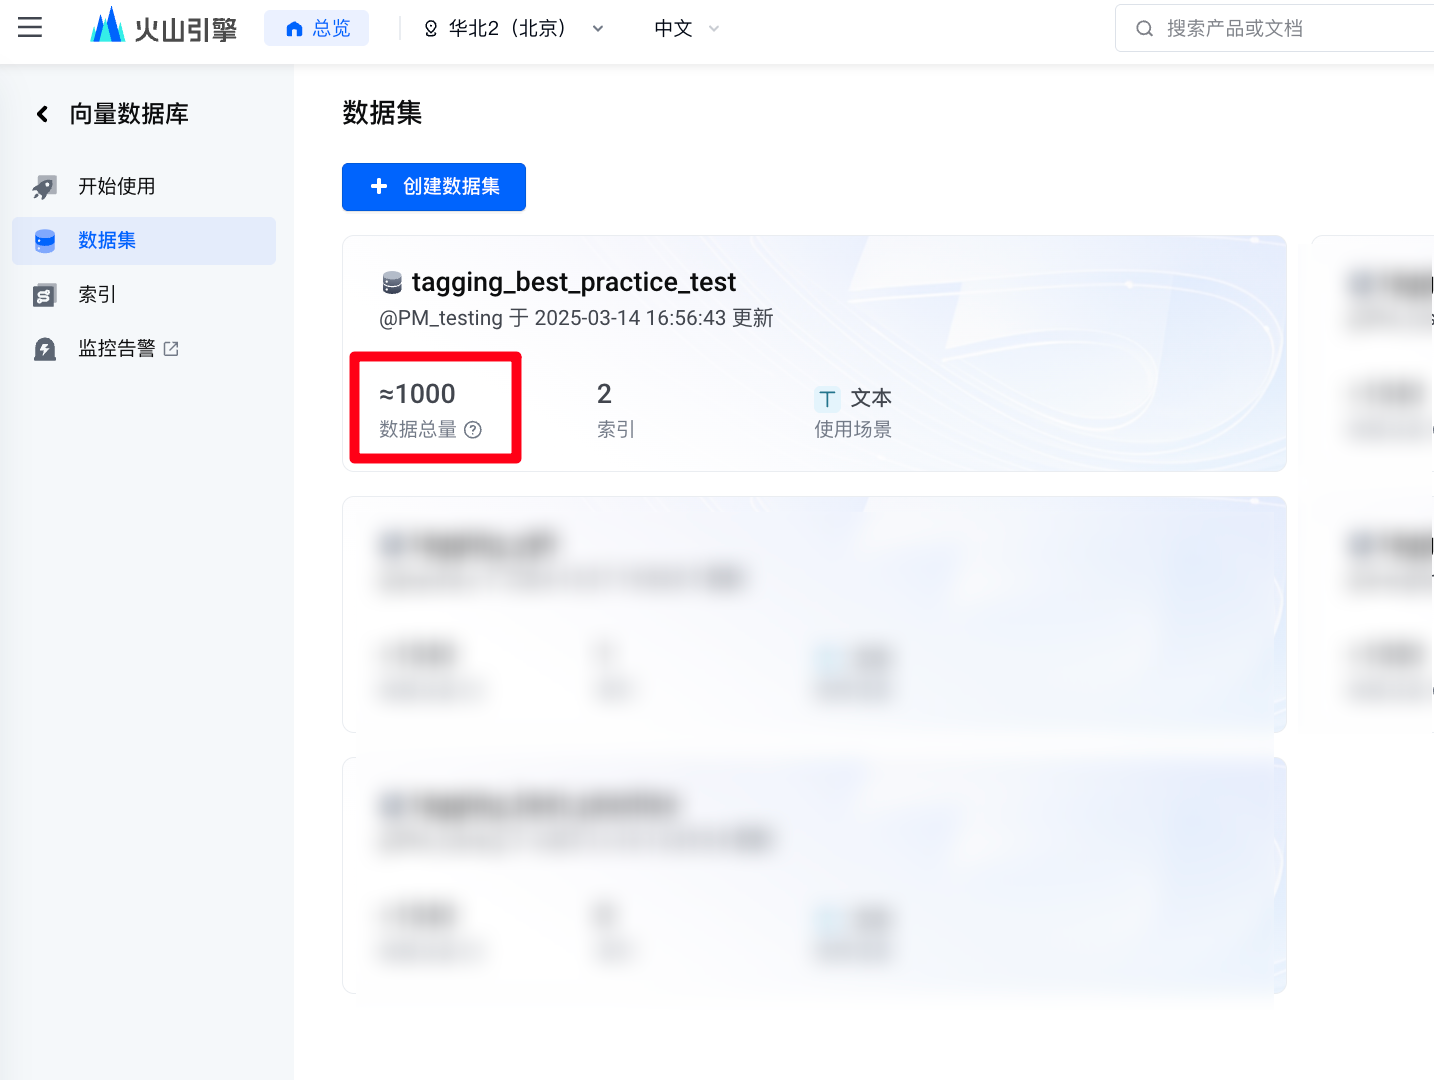This screenshot has width=1434, height=1080.
Task: Open the 中文 language dropdown
Action: (687, 28)
